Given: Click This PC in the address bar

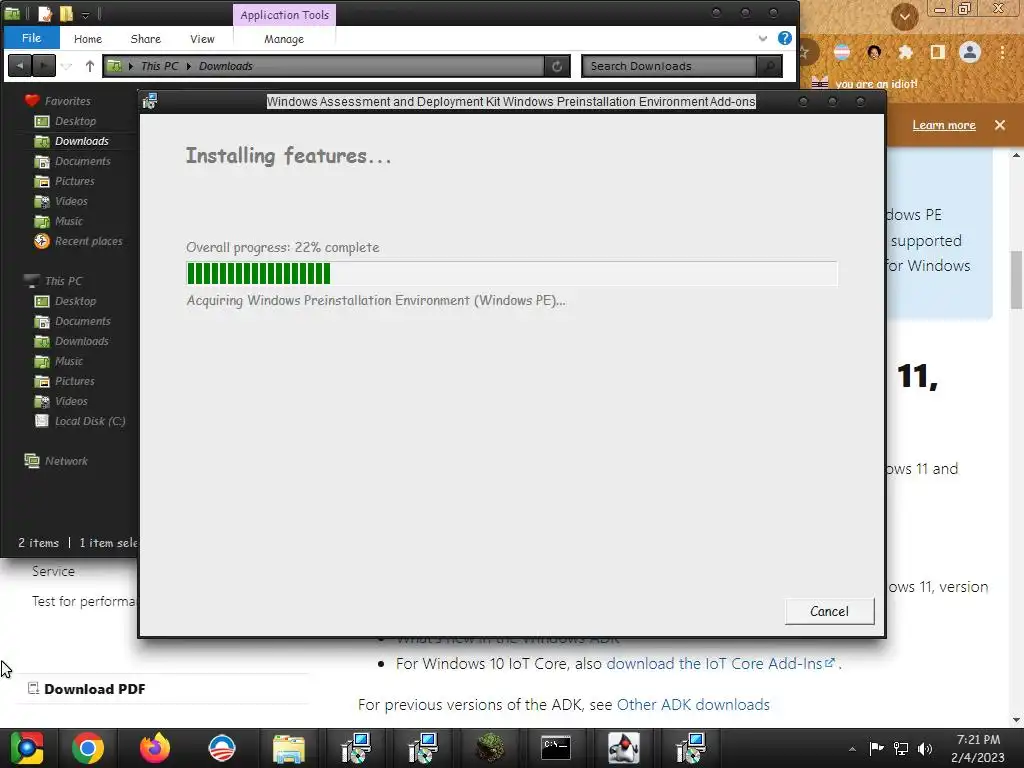Looking at the screenshot, I should tap(159, 66).
